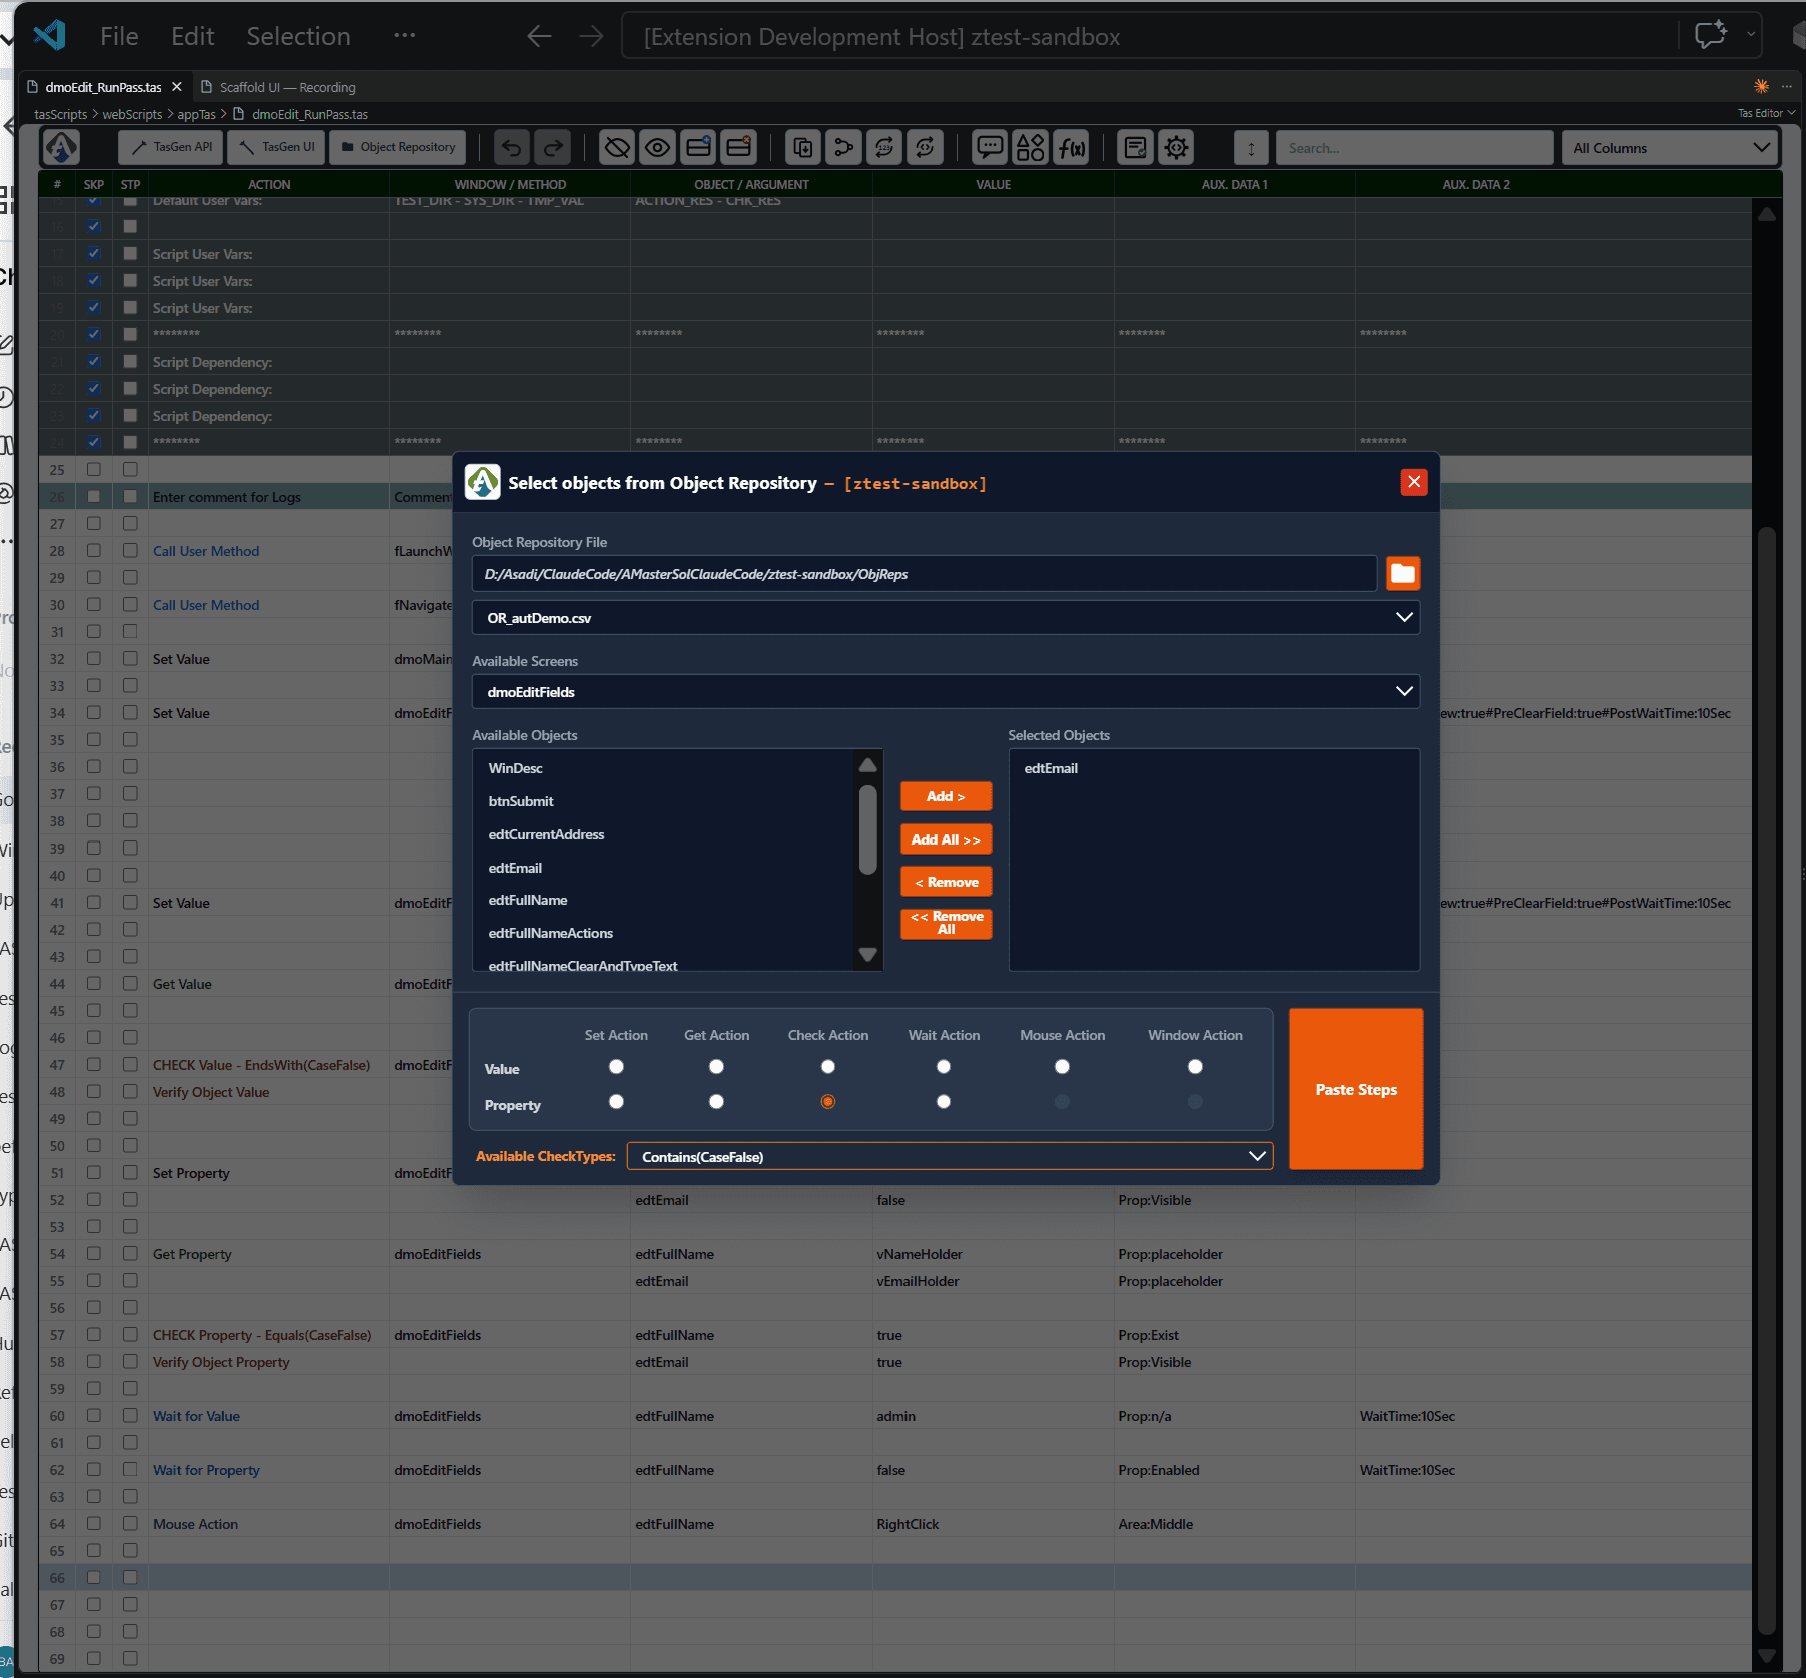The width and height of the screenshot is (1806, 1678).
Task: Expand the Tas Editor dropdown at top right
Action: tap(1766, 113)
